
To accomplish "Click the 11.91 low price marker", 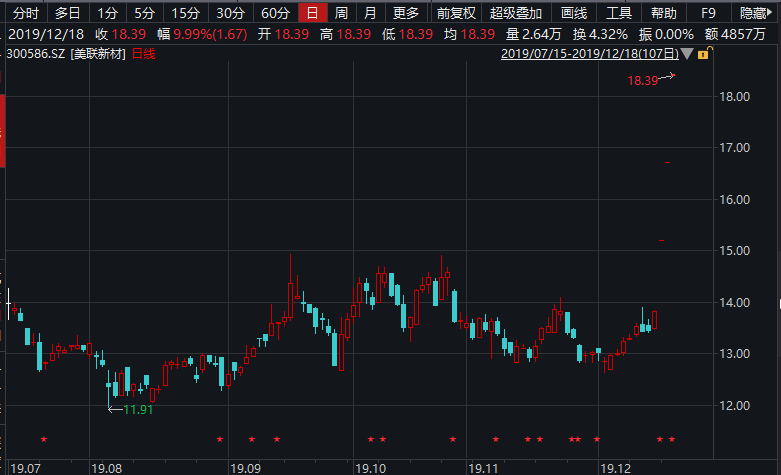I will click(x=138, y=409).
